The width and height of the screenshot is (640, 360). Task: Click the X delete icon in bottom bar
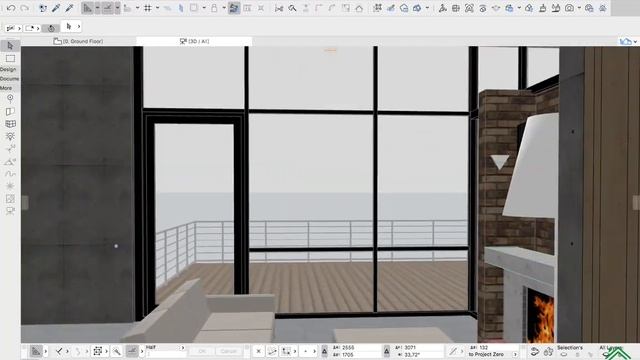(x=258, y=351)
